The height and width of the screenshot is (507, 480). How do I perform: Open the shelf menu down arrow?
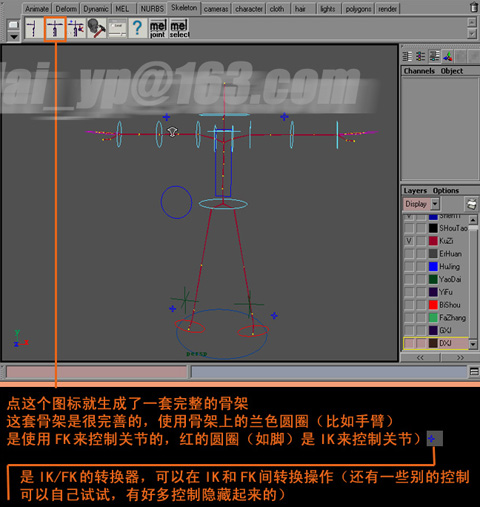[13, 36]
